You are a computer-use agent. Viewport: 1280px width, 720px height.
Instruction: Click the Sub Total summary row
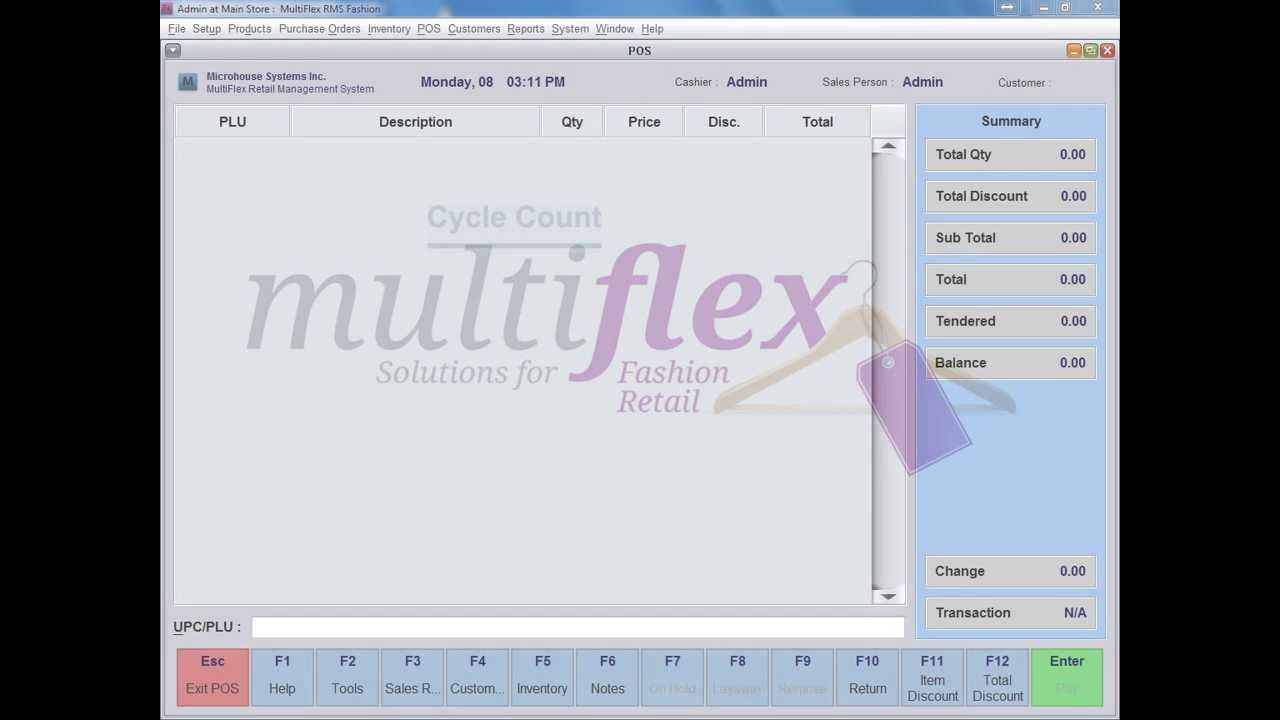[1011, 238]
